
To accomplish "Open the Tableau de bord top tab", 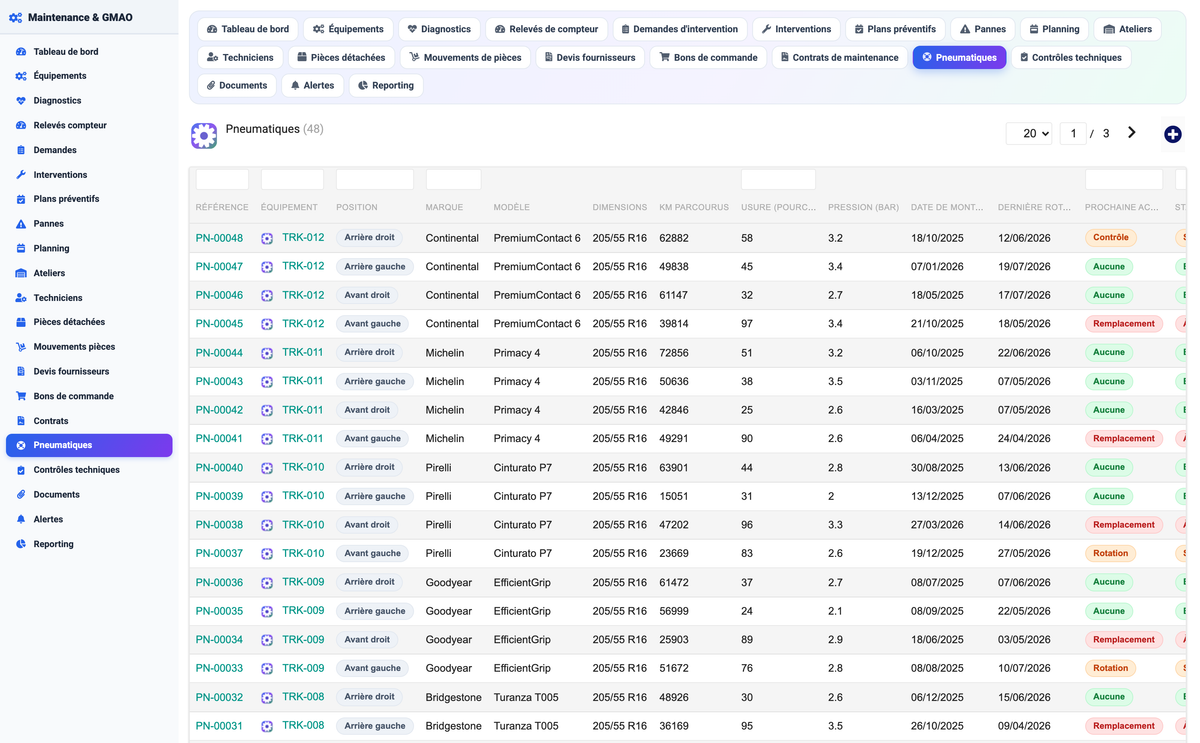I will (x=248, y=29).
